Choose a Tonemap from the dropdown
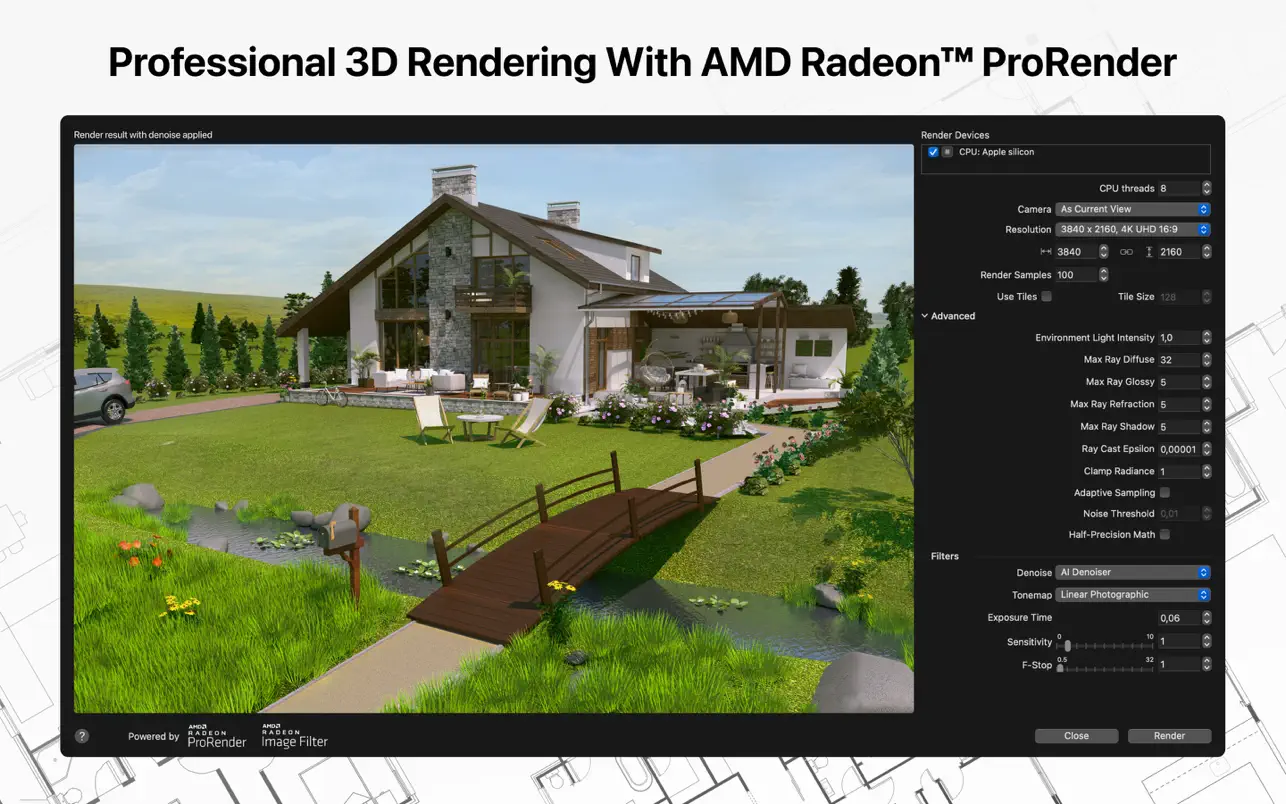Viewport: 1286px width, 804px height. pyautogui.click(x=1133, y=595)
